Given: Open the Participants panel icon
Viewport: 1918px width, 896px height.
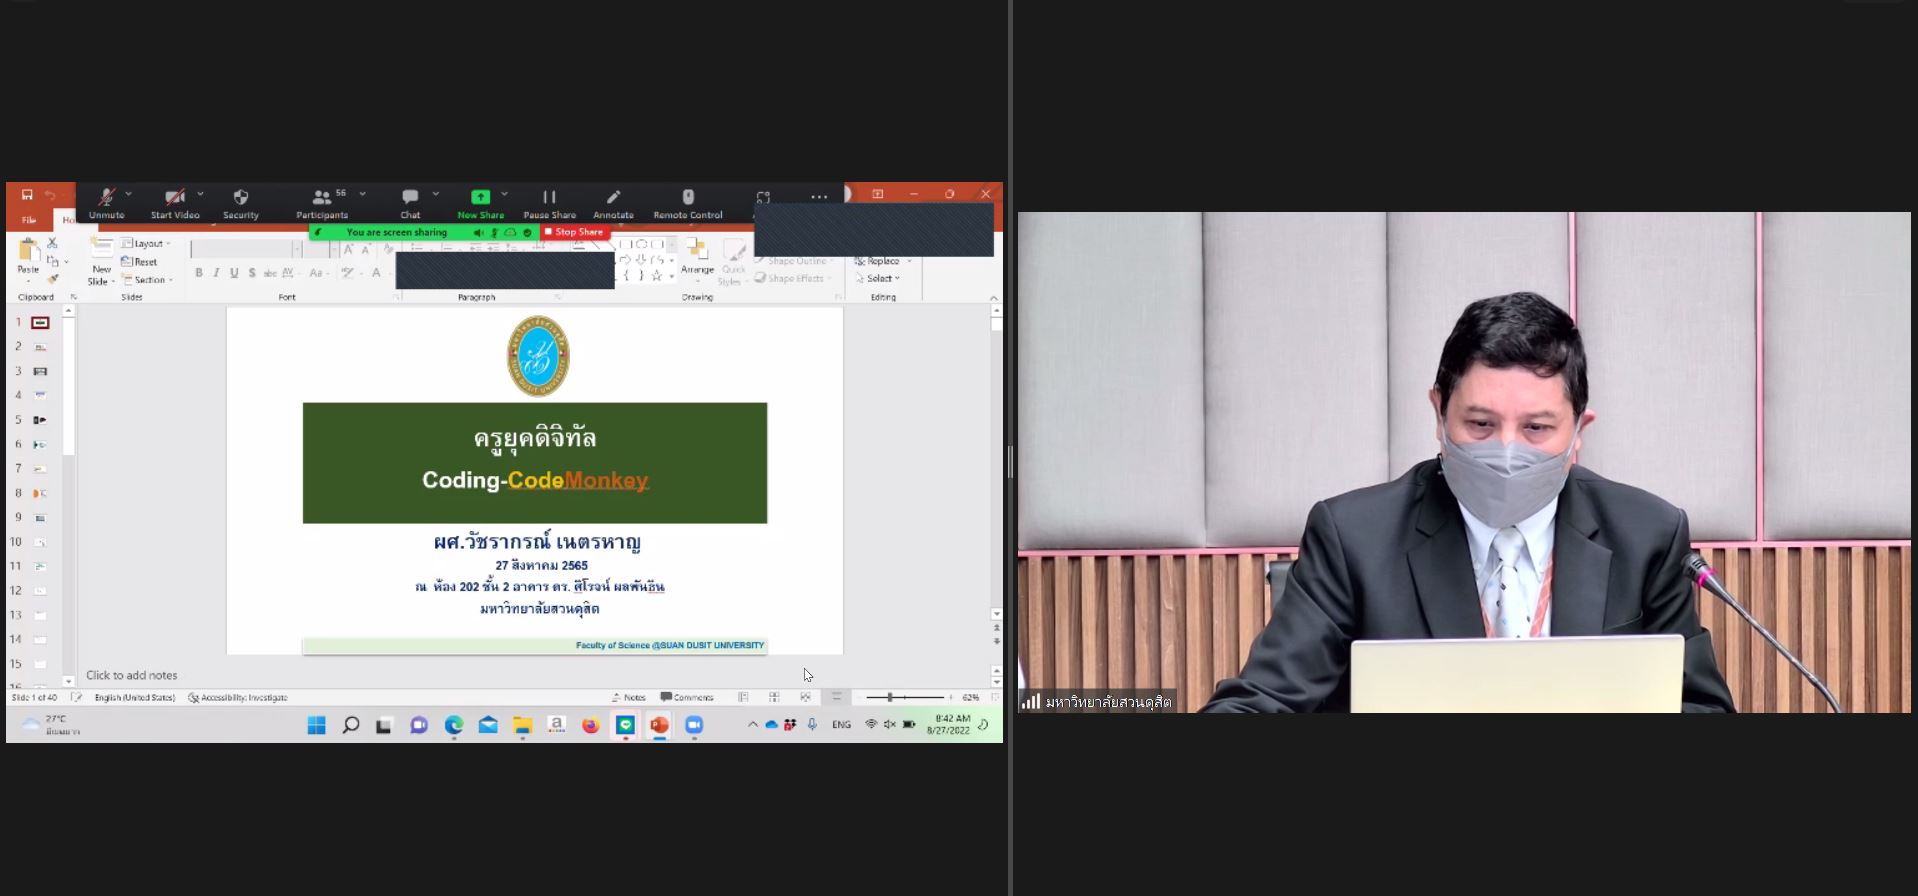Looking at the screenshot, I should coord(321,197).
